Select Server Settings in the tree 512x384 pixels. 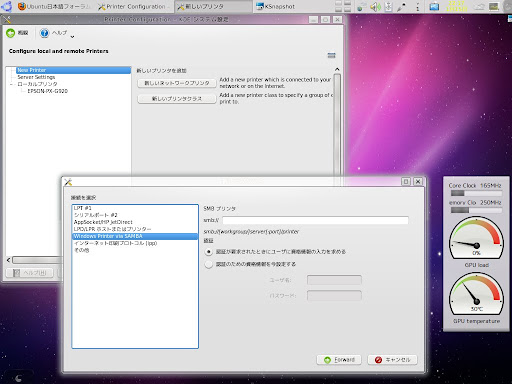[x=36, y=77]
